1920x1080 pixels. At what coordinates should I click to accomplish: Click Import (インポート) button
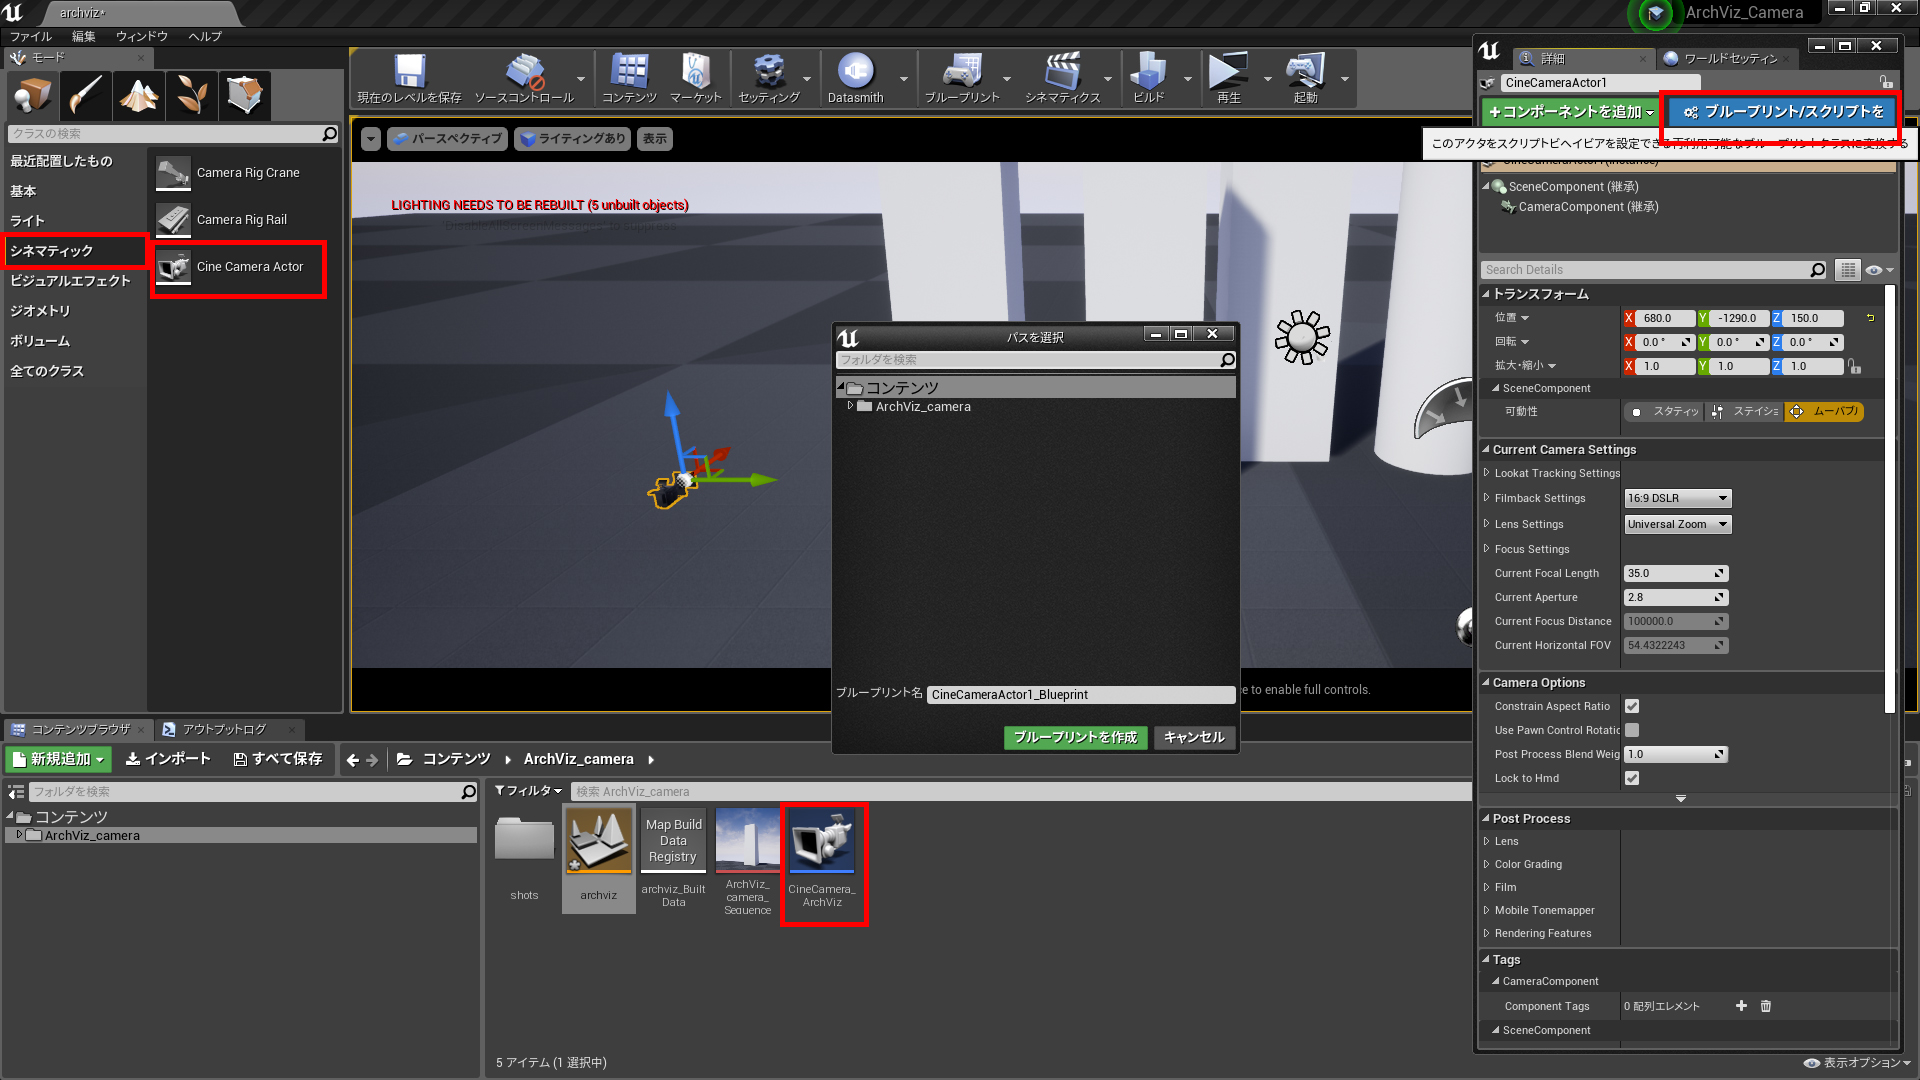(168, 759)
